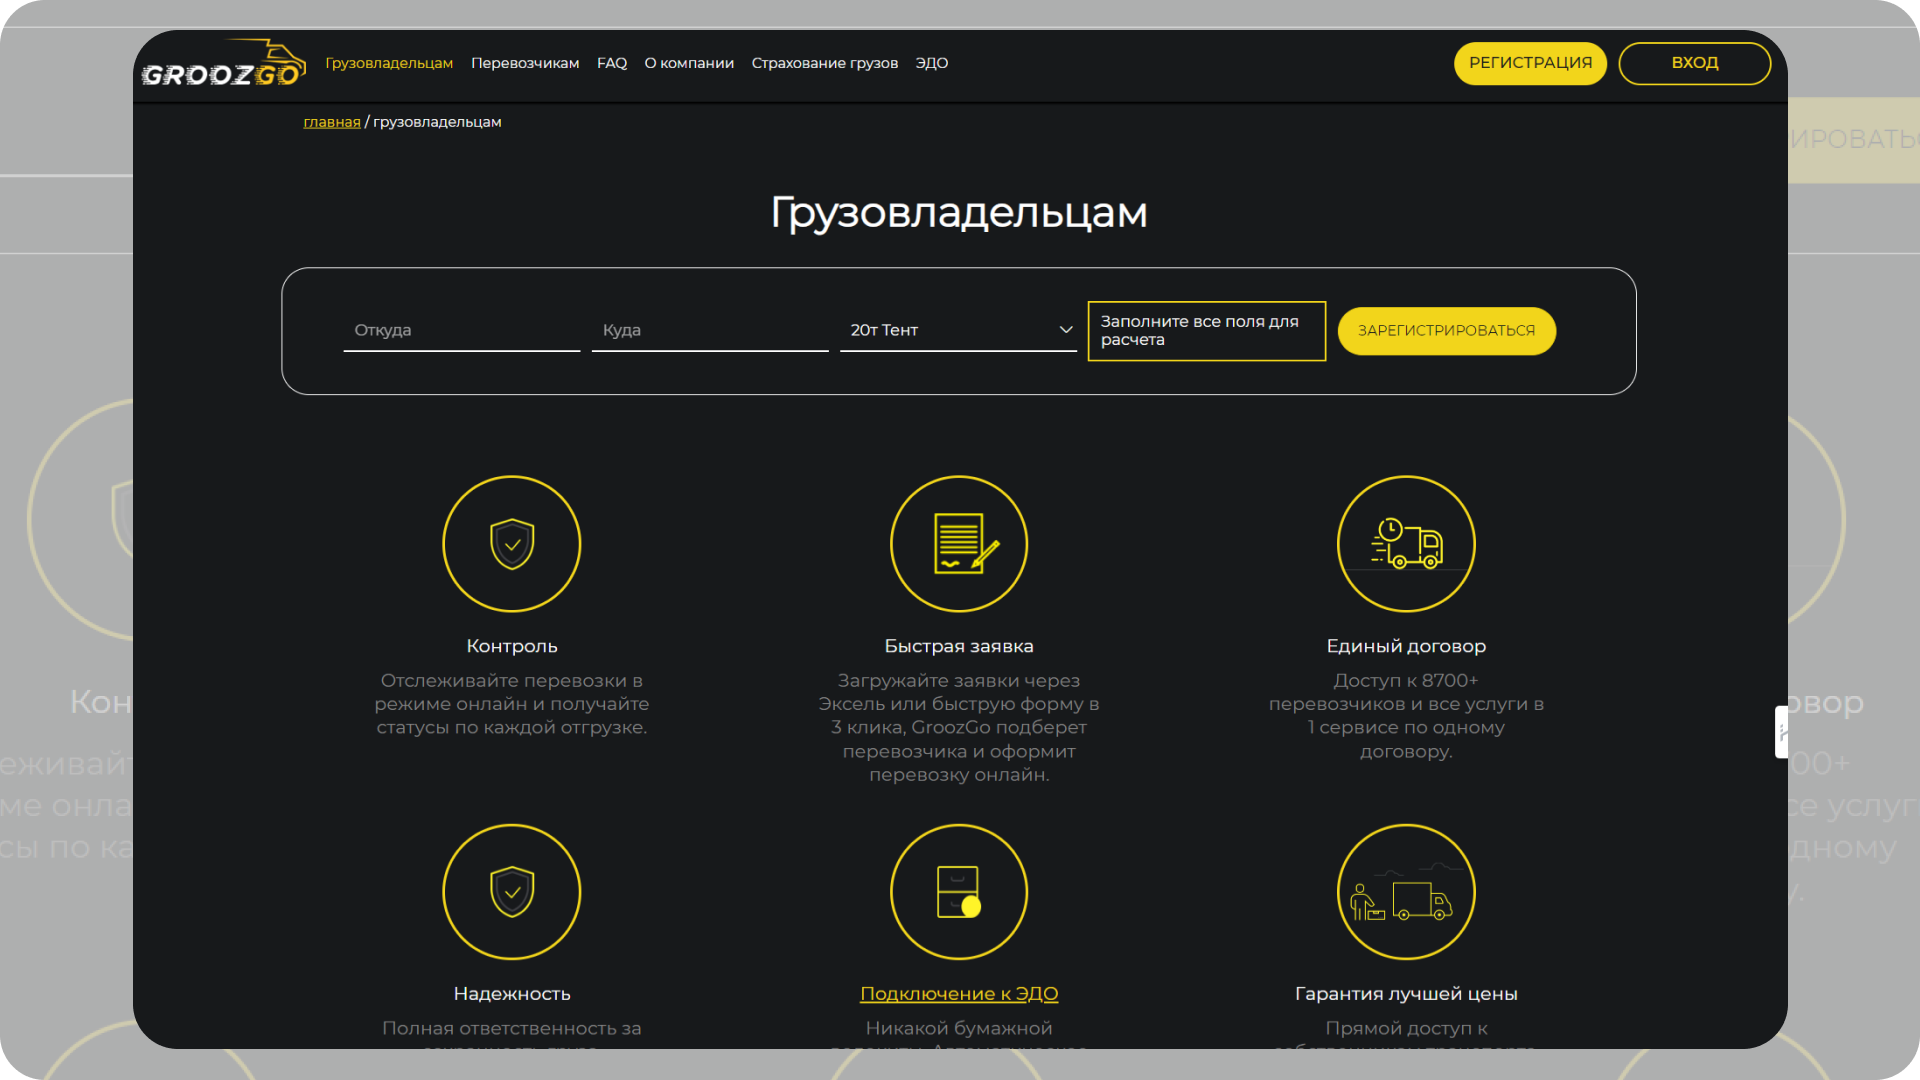Click the Надежность feature title
Image resolution: width=1920 pixels, height=1080 pixels.
tap(512, 994)
